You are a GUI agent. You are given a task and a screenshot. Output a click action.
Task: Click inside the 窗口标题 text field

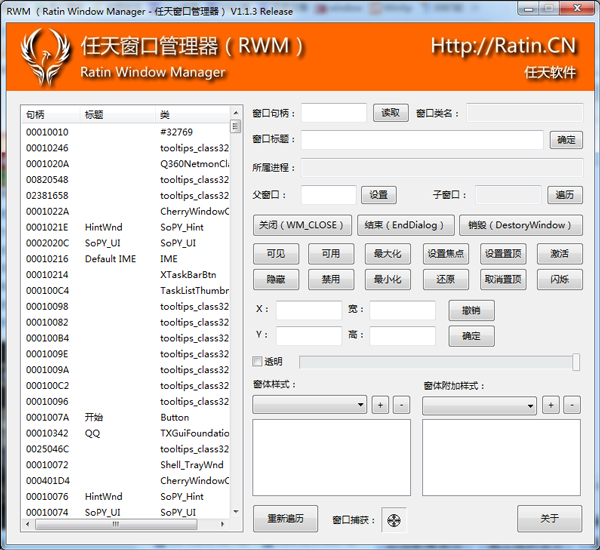422,140
